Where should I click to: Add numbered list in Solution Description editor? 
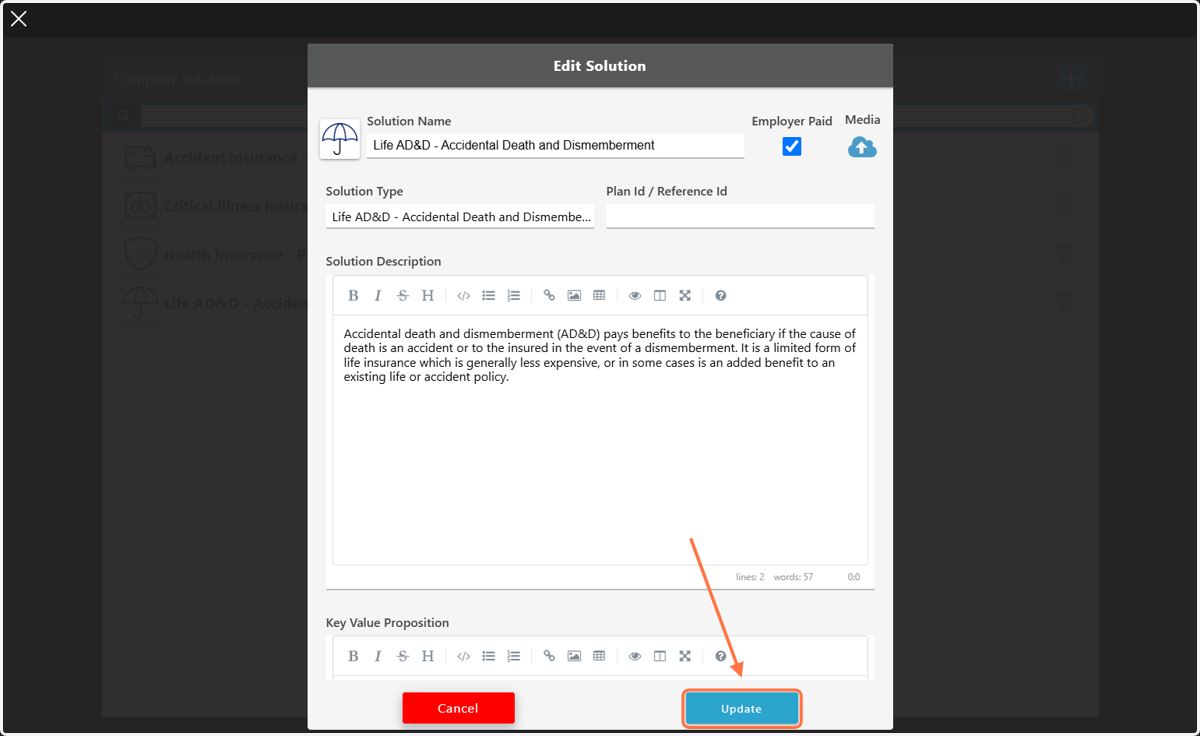pyautogui.click(x=514, y=295)
